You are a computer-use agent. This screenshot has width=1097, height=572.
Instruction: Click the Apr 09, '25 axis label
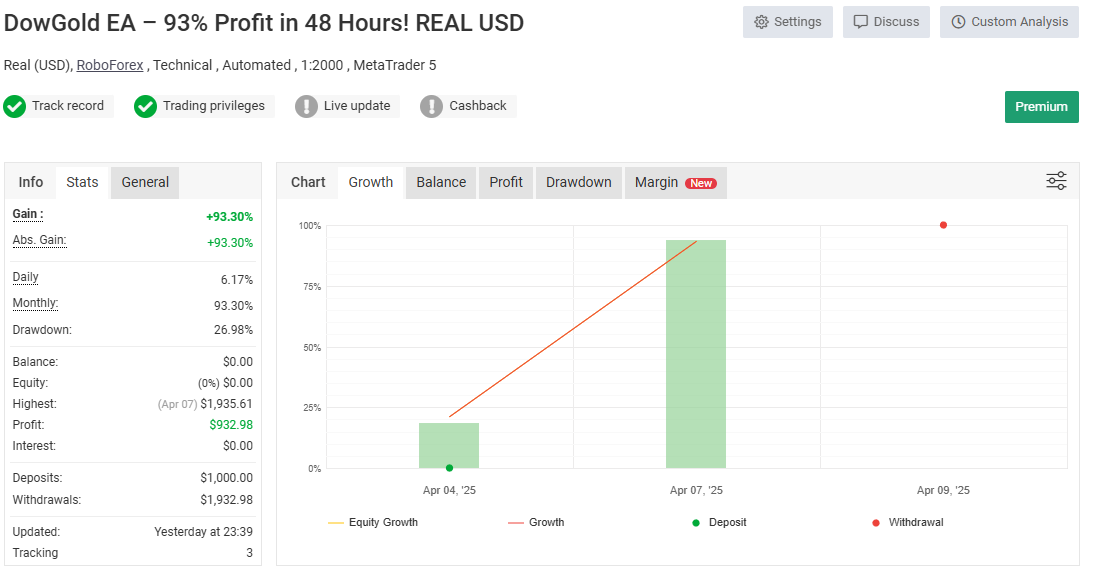(x=943, y=490)
